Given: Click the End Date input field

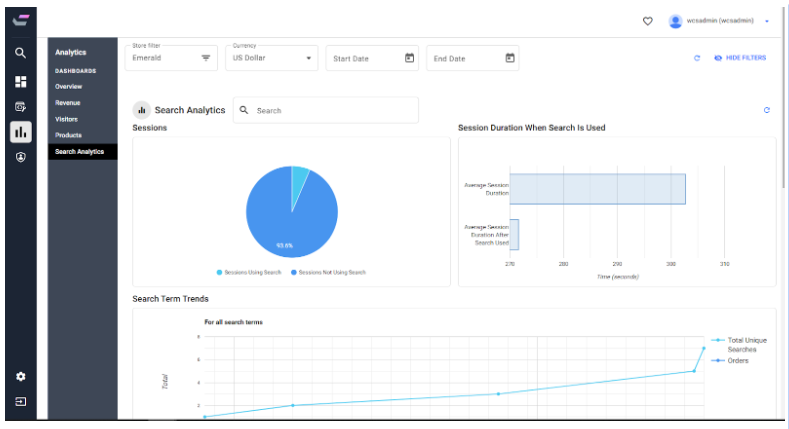Looking at the screenshot, I should (472, 58).
